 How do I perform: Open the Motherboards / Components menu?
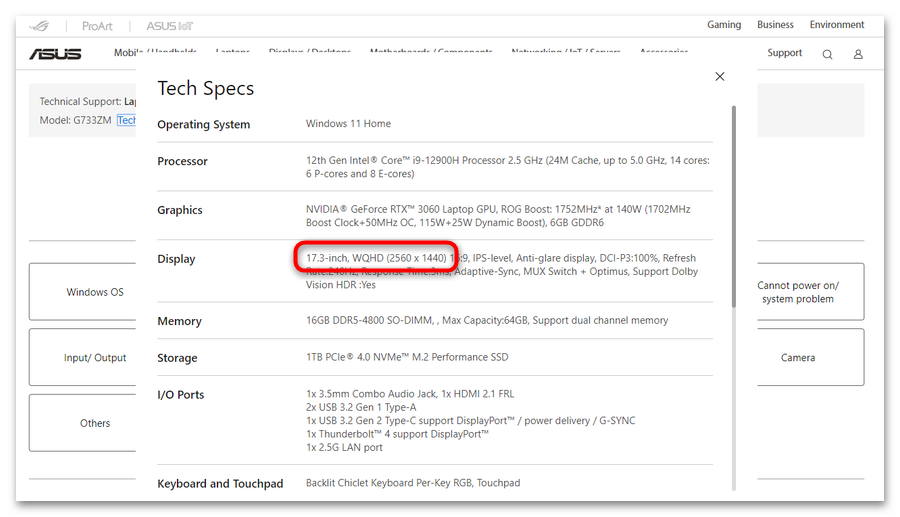coord(431,52)
